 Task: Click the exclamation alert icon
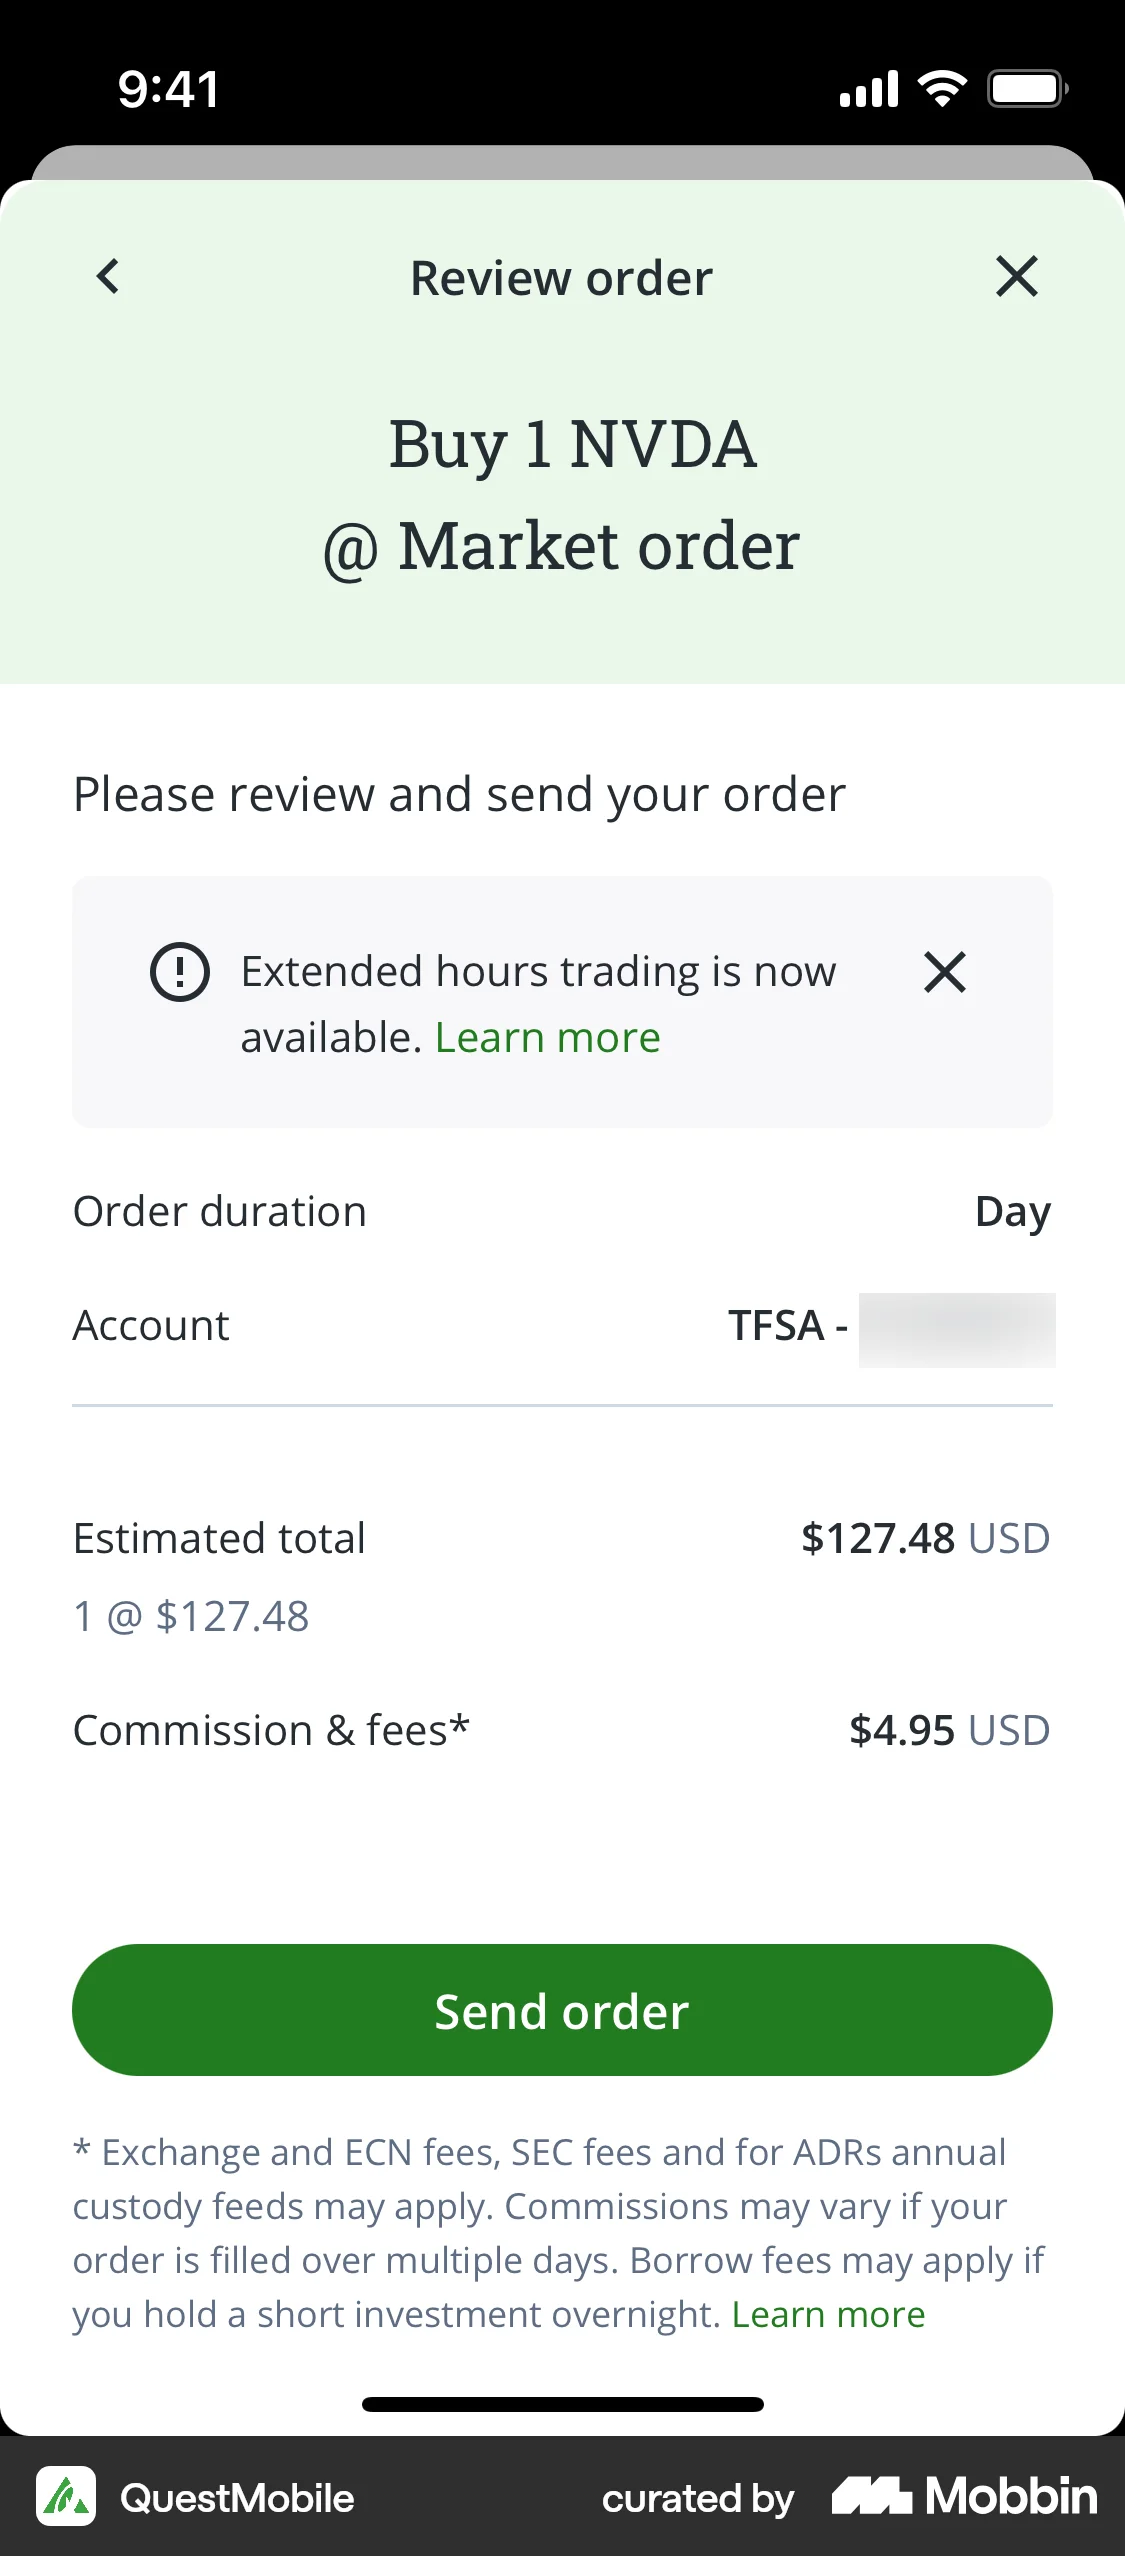point(180,972)
